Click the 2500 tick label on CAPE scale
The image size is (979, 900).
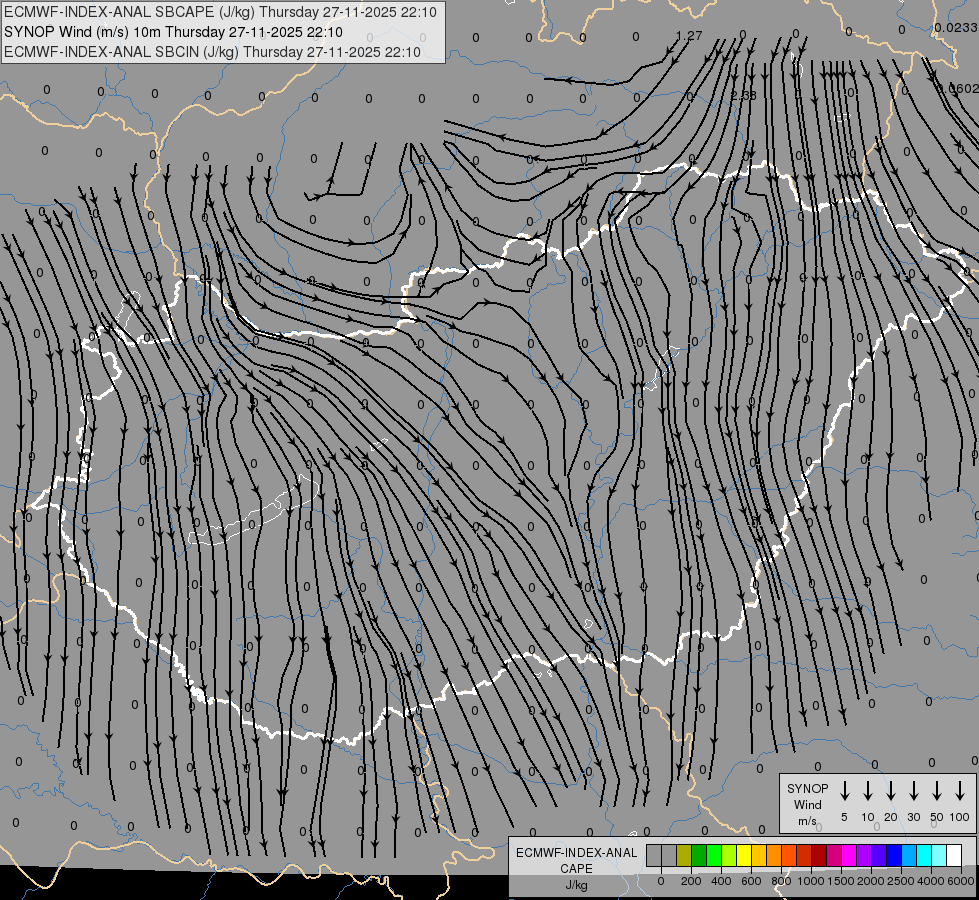pos(901,881)
